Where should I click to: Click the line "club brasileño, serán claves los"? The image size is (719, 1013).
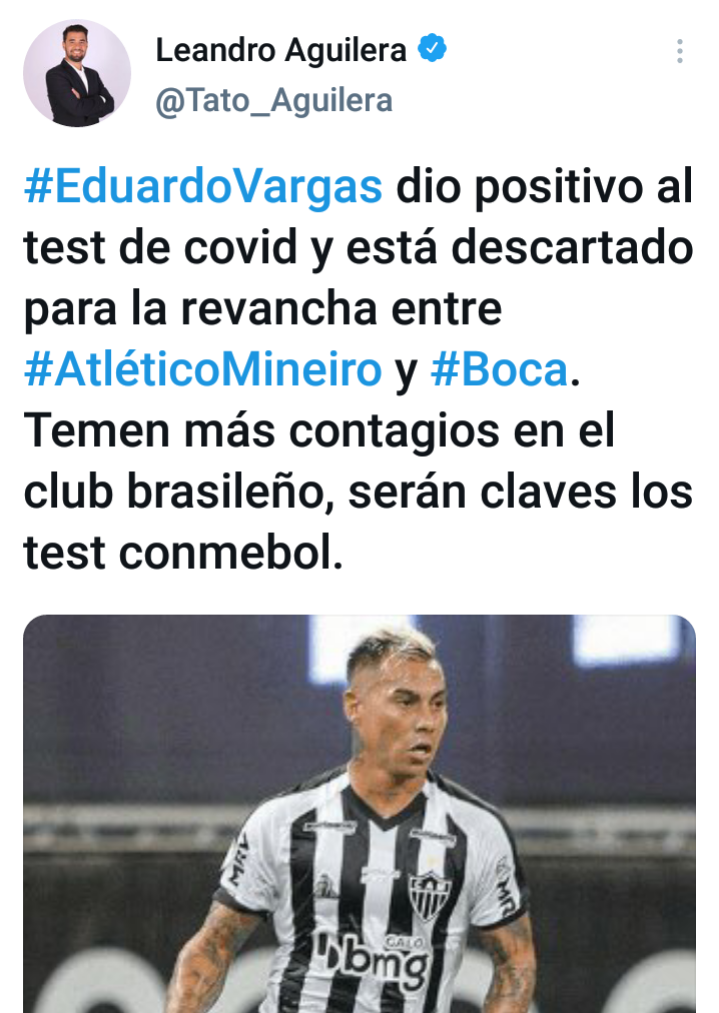359,492
